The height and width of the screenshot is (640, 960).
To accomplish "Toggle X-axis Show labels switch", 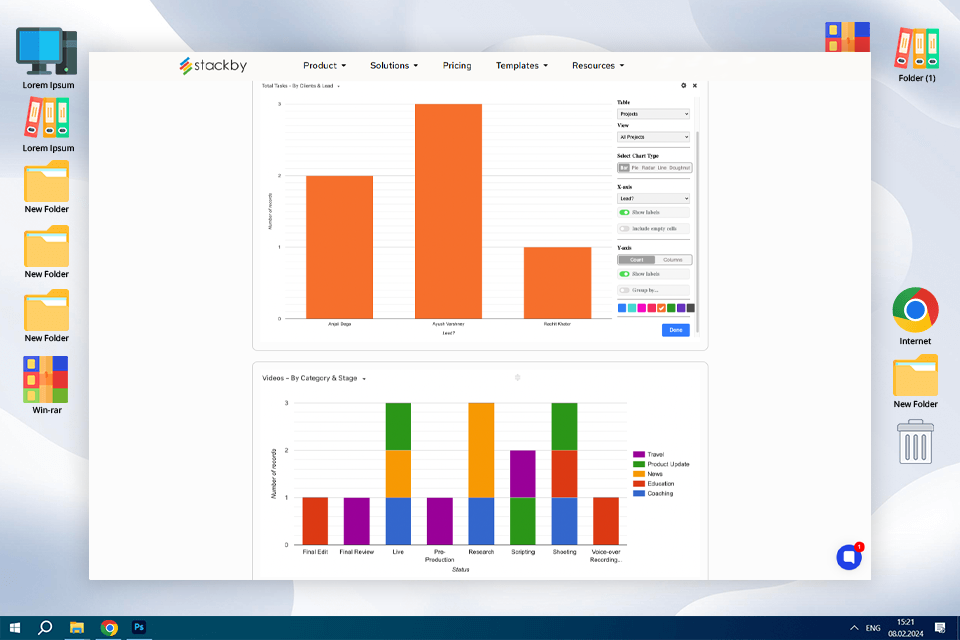I will click(624, 213).
